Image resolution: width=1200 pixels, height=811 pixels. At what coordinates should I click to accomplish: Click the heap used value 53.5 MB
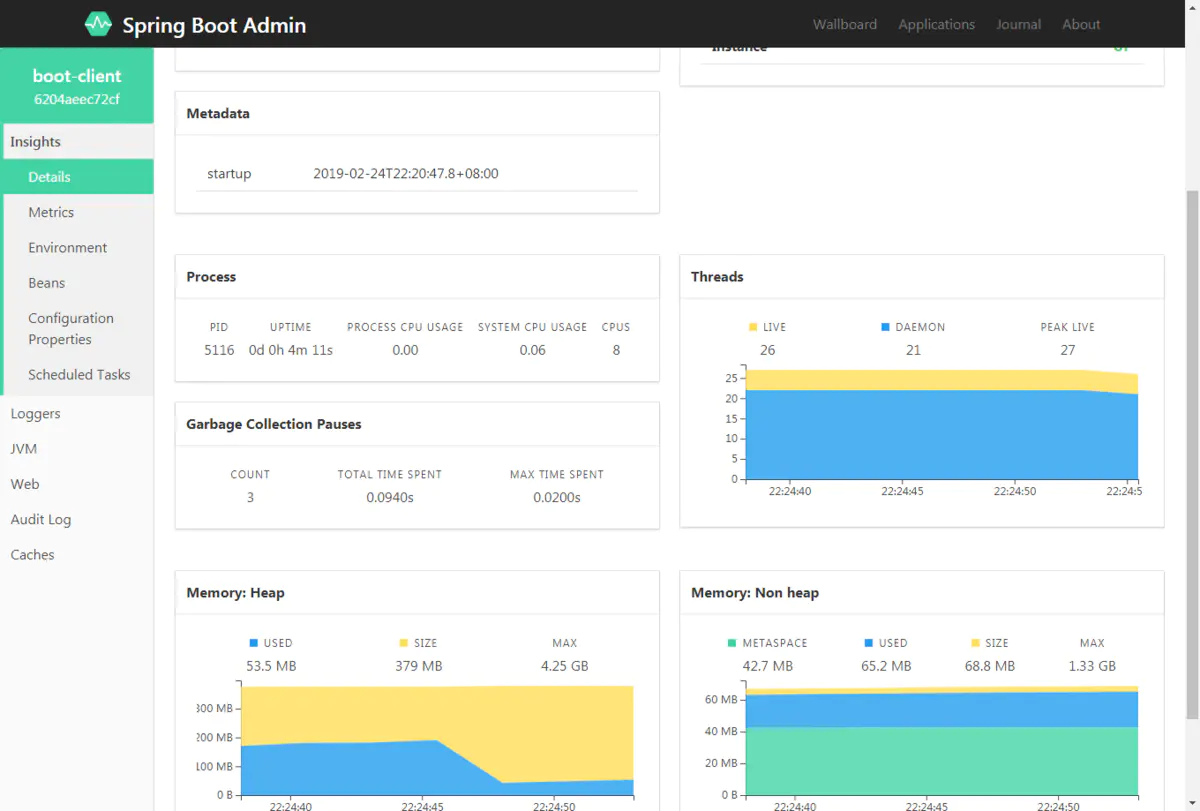tap(271, 666)
